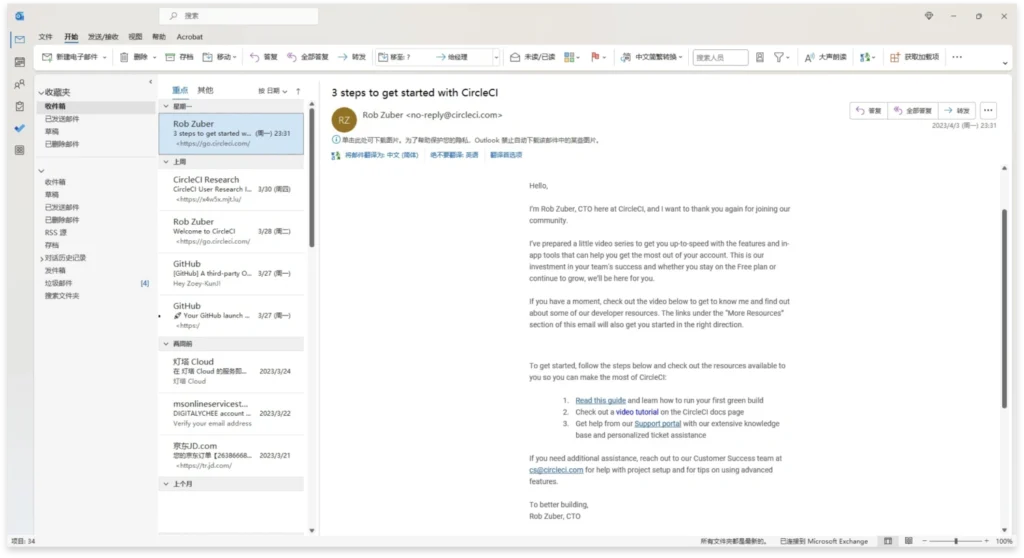Click the 答复 reply button in the ribbon

coord(264,57)
